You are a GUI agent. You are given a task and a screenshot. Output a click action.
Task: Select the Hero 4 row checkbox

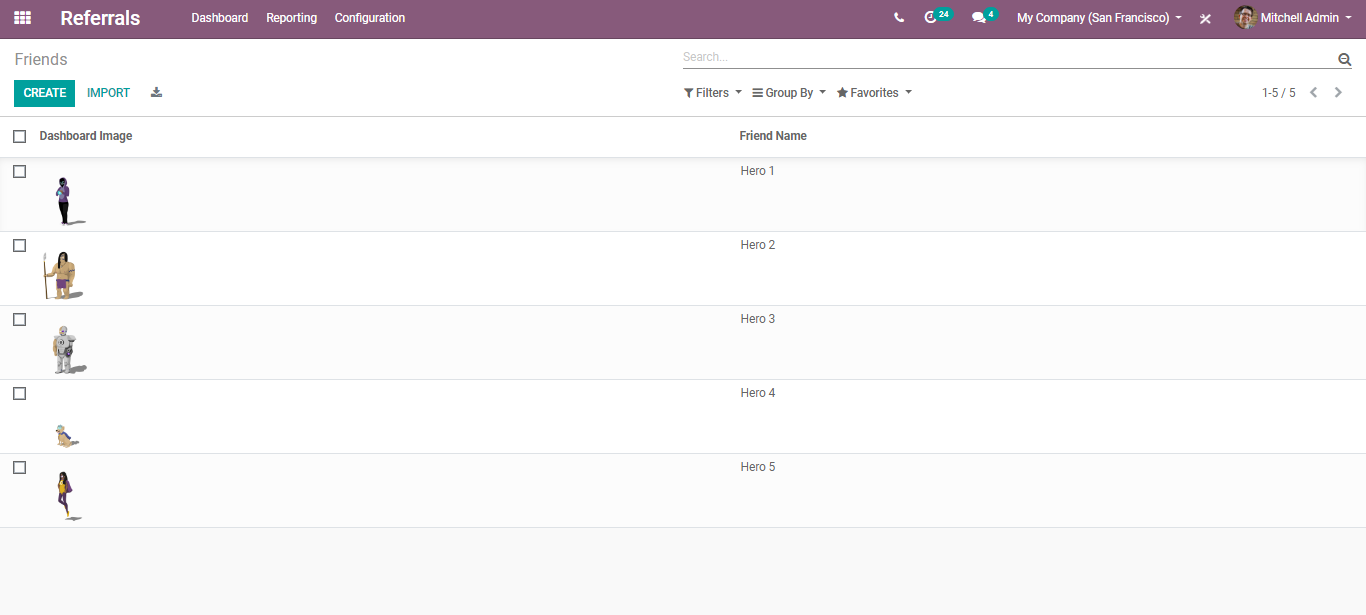tap(19, 393)
